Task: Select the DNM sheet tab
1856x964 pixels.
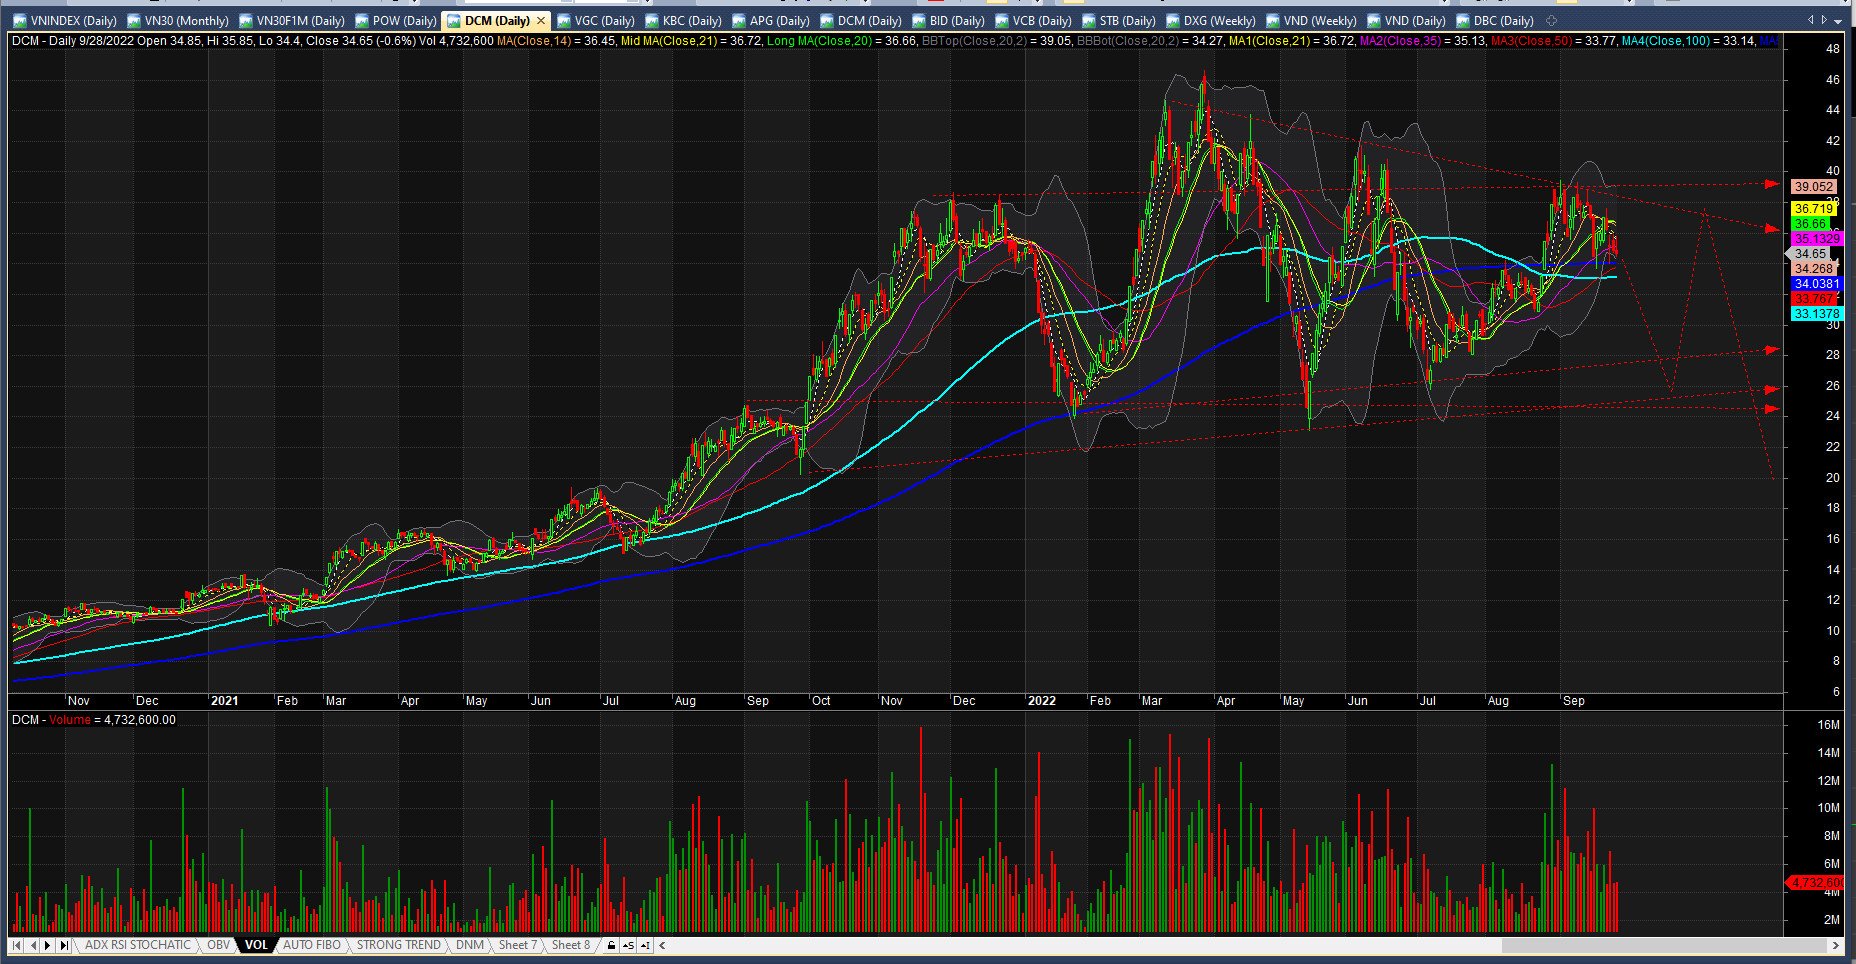Action: coord(469,945)
